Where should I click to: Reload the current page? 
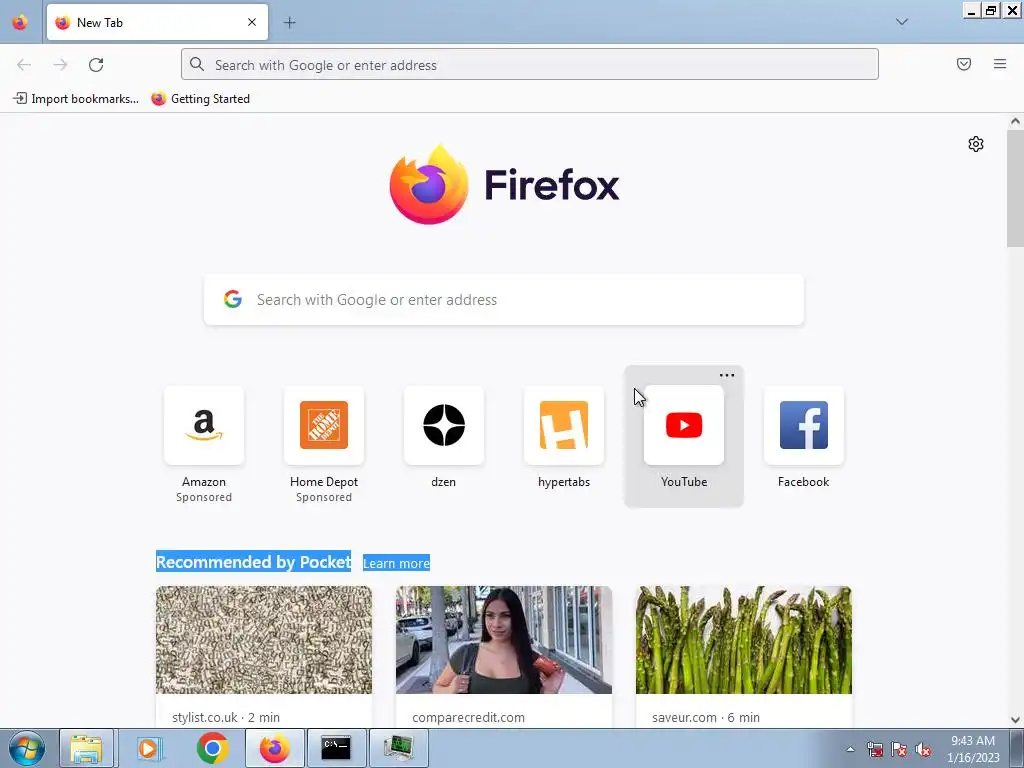coord(96,65)
